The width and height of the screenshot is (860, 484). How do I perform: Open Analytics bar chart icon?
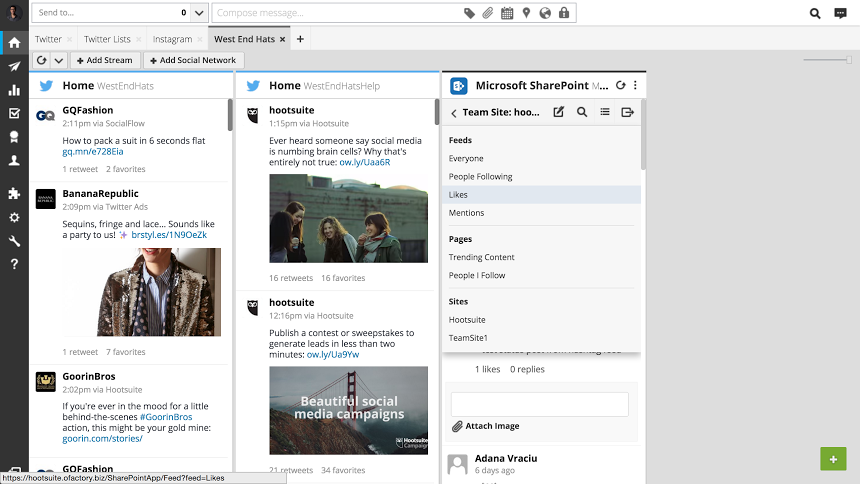(x=14, y=90)
